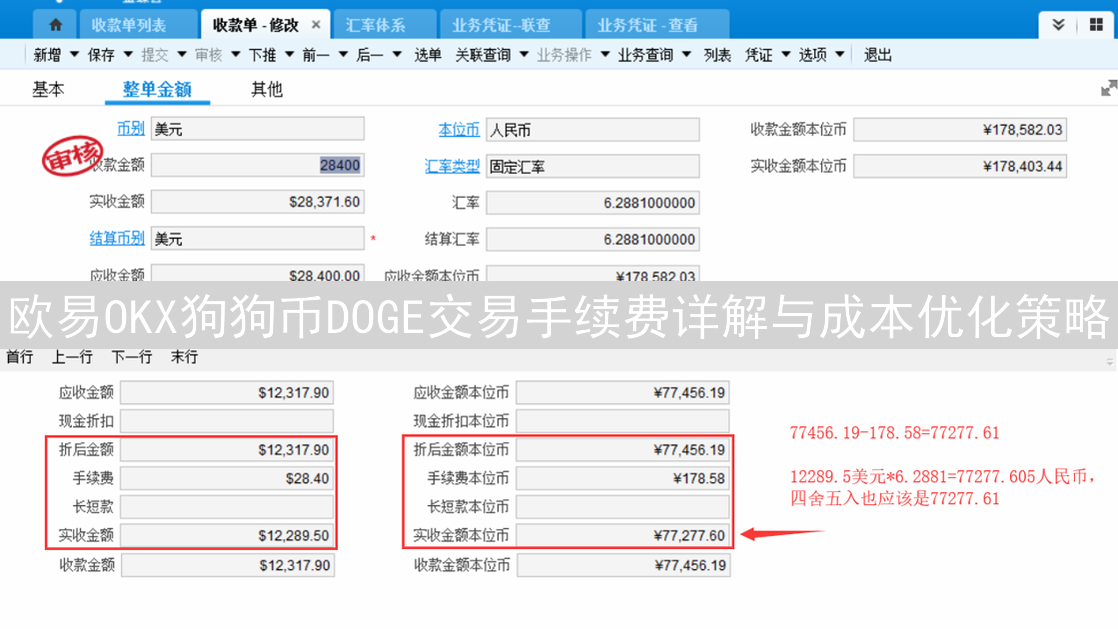Viewport: 1118px width, 629px height.
Task: Click the 本位币 field showing 人民币
Action: click(593, 130)
